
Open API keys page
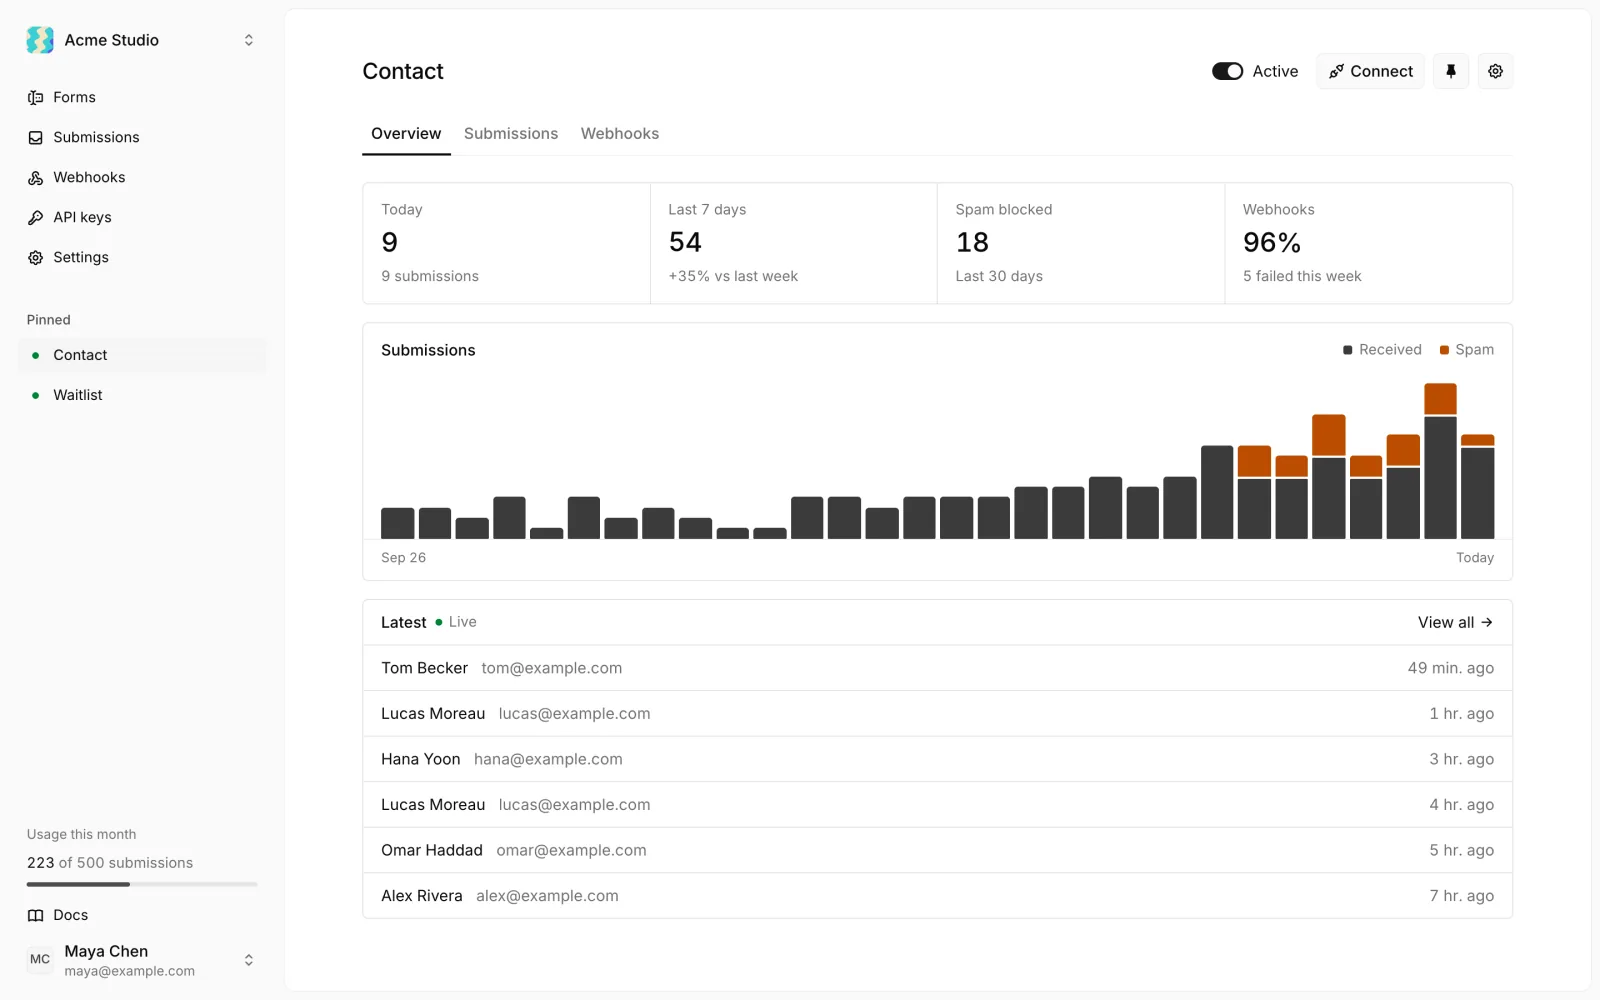(x=142, y=217)
